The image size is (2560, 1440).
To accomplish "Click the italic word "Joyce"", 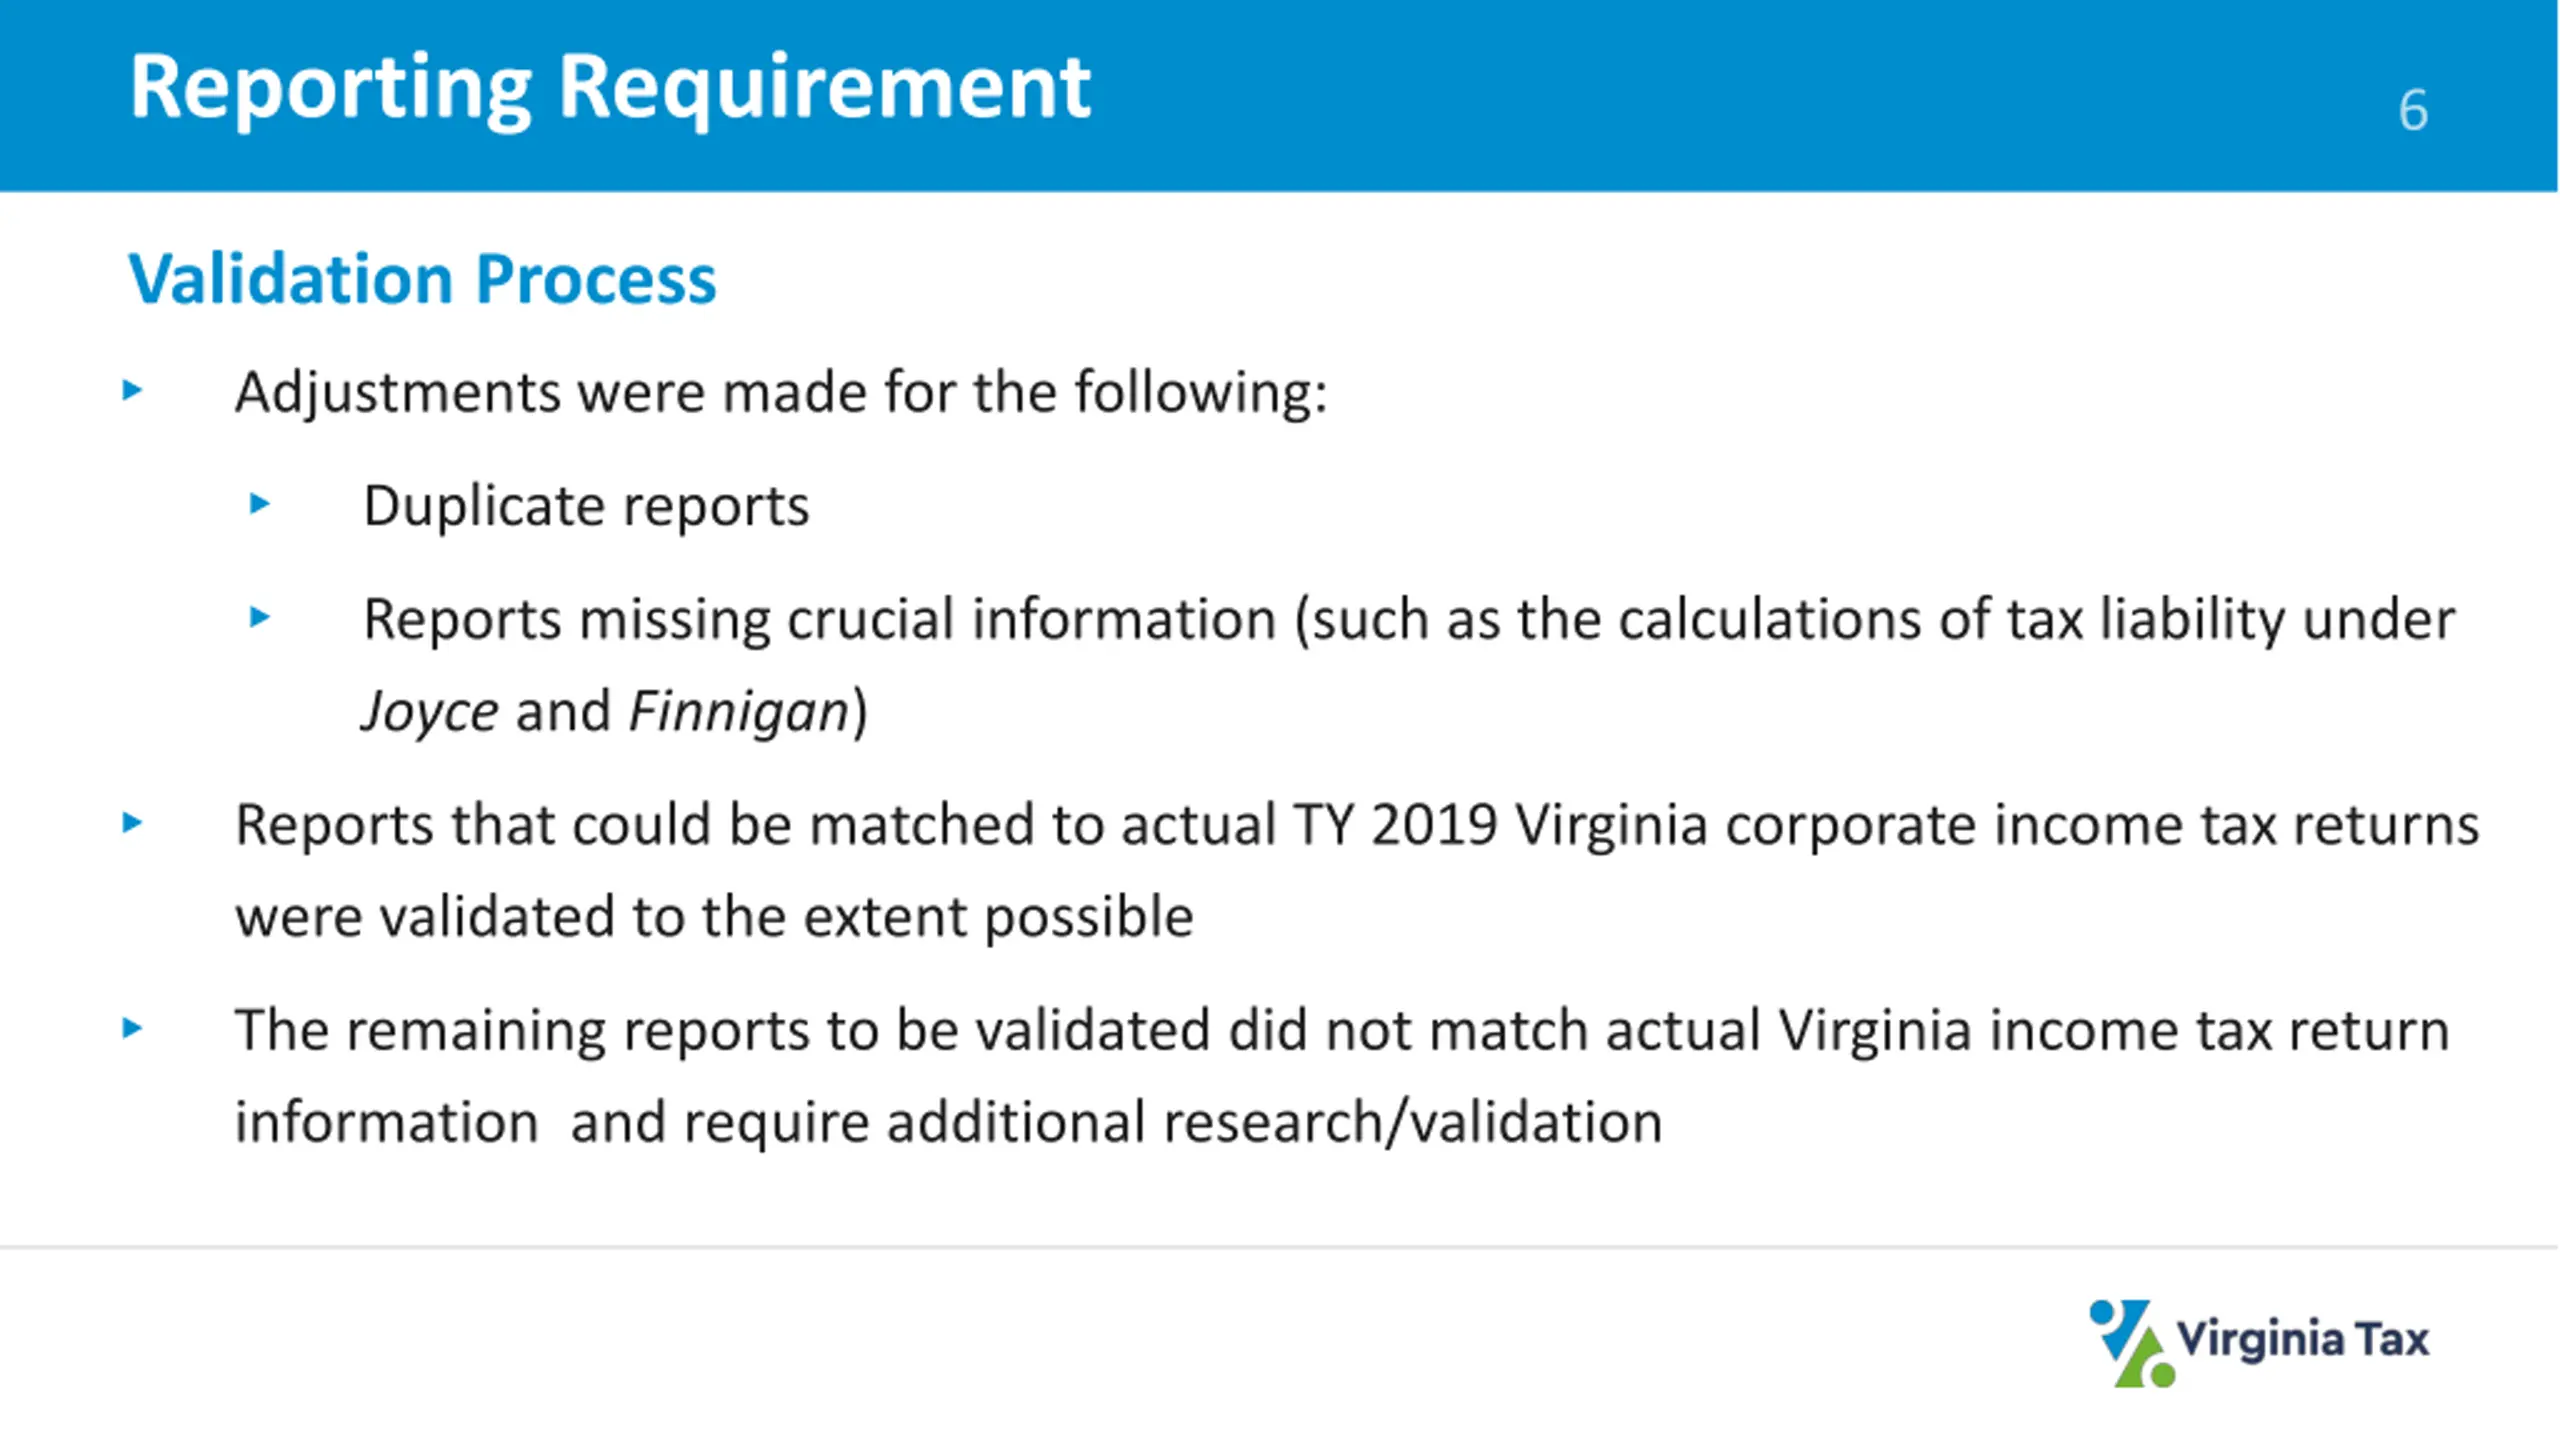I will (430, 713).
